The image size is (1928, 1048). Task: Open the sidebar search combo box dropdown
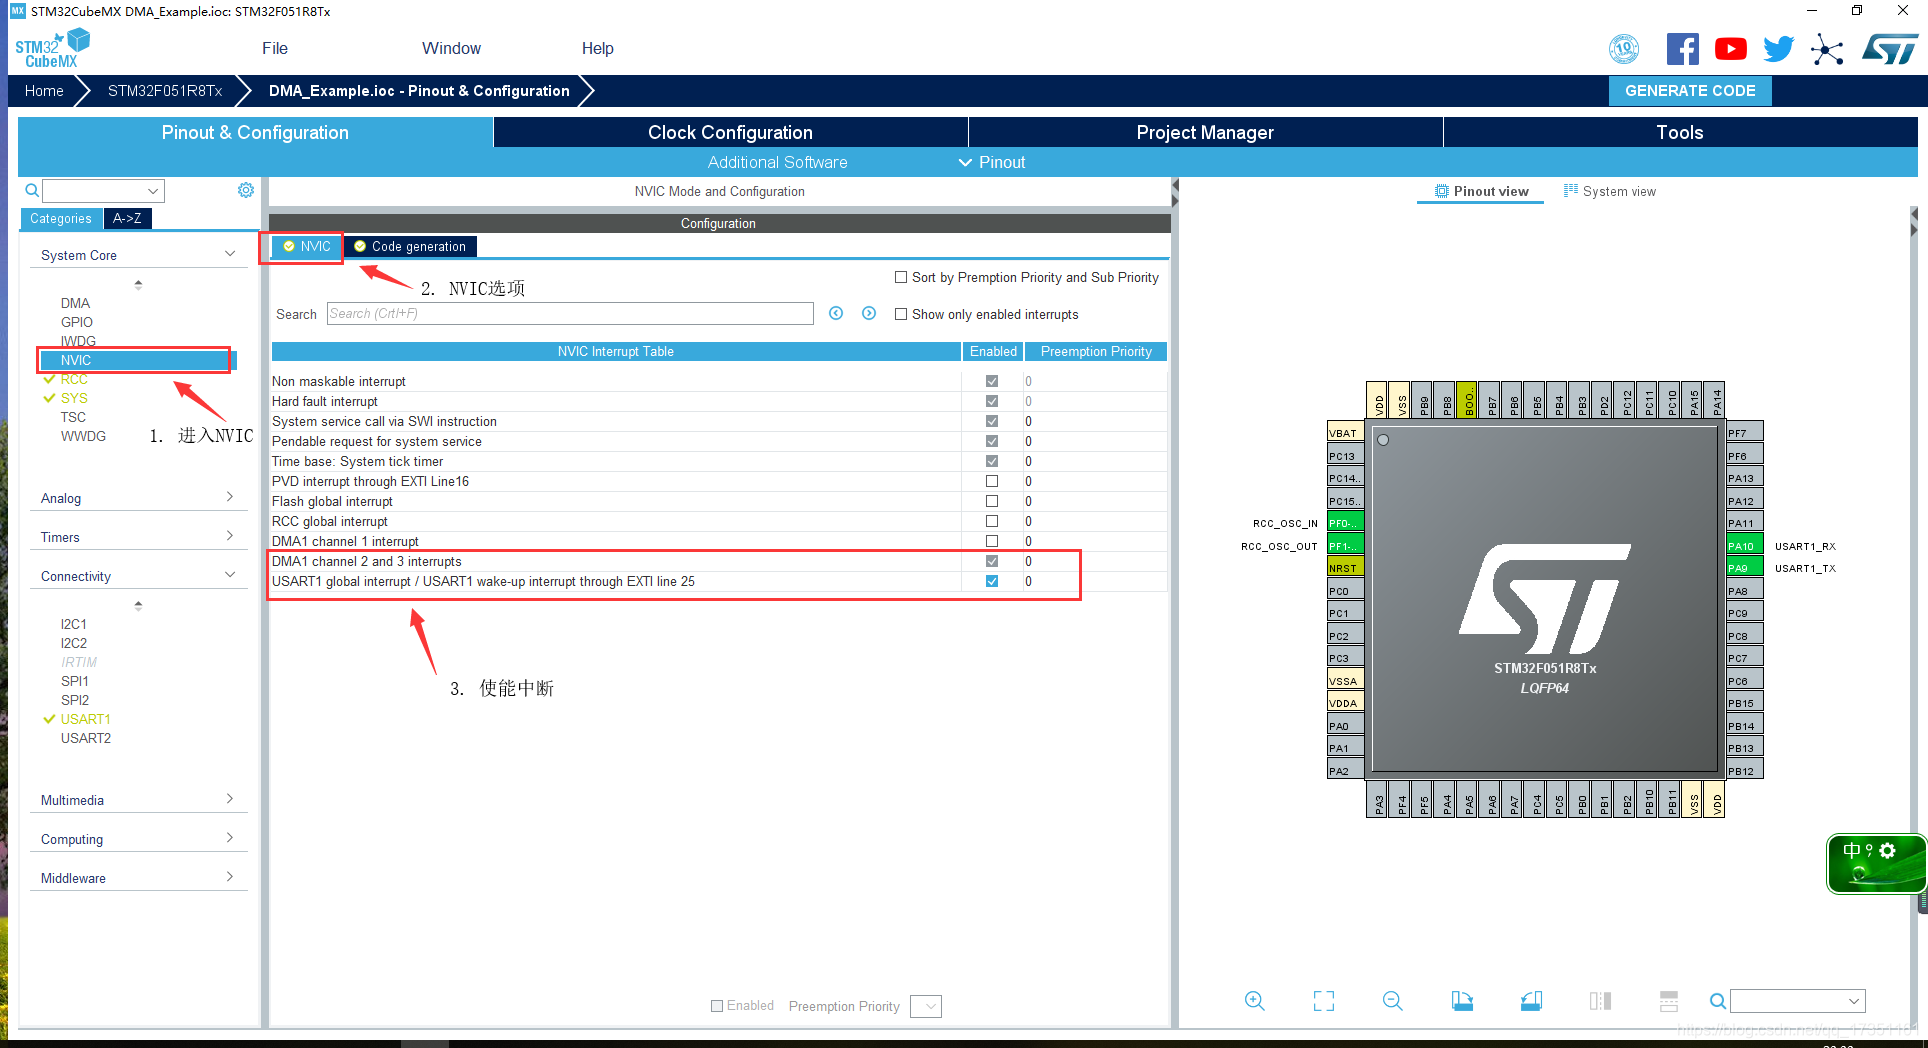pyautogui.click(x=153, y=191)
